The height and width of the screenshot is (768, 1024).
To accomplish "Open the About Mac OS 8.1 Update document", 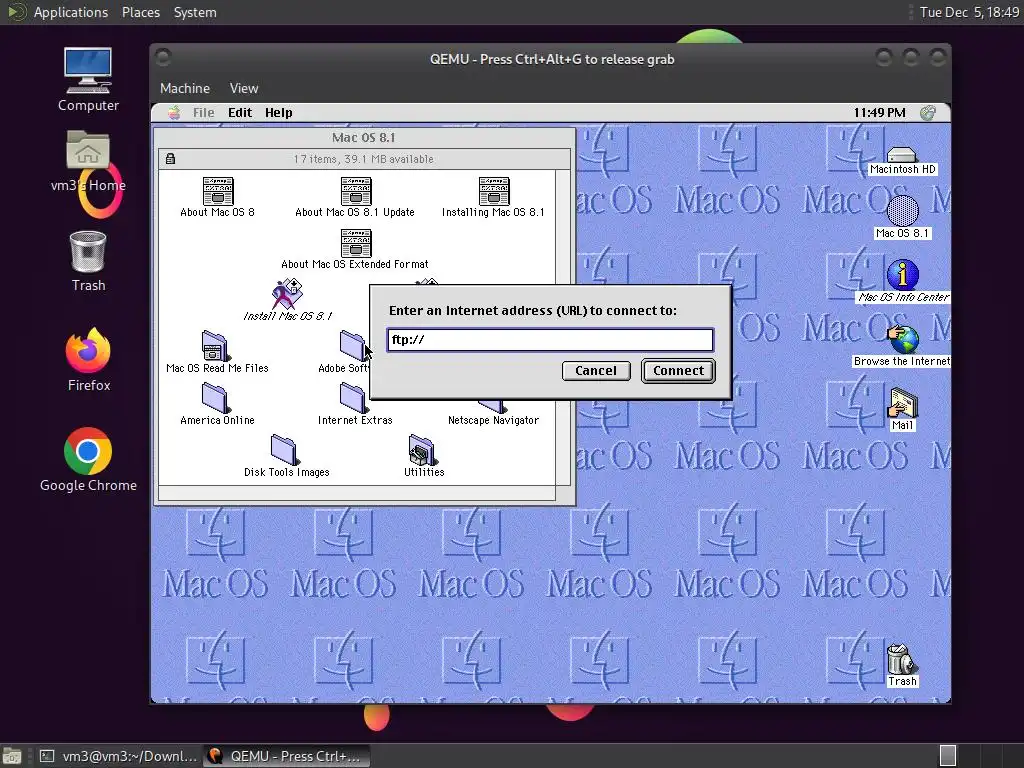I will 356,191.
